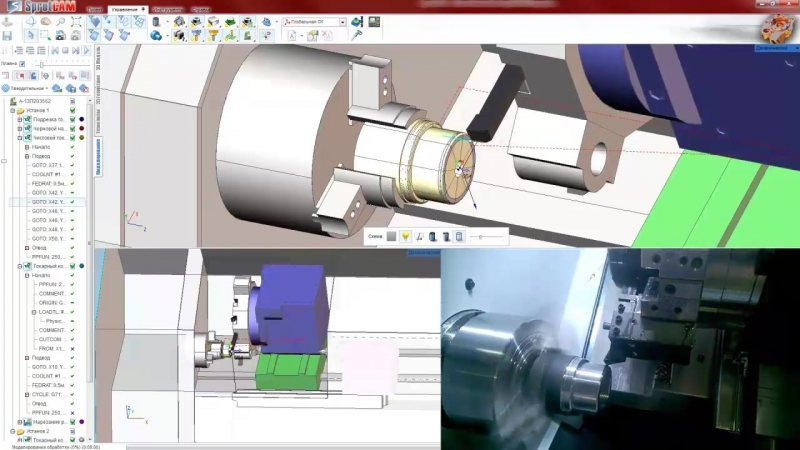Toggle checkbox for Нарезание operation
The image size is (800, 450).
coord(72,422)
